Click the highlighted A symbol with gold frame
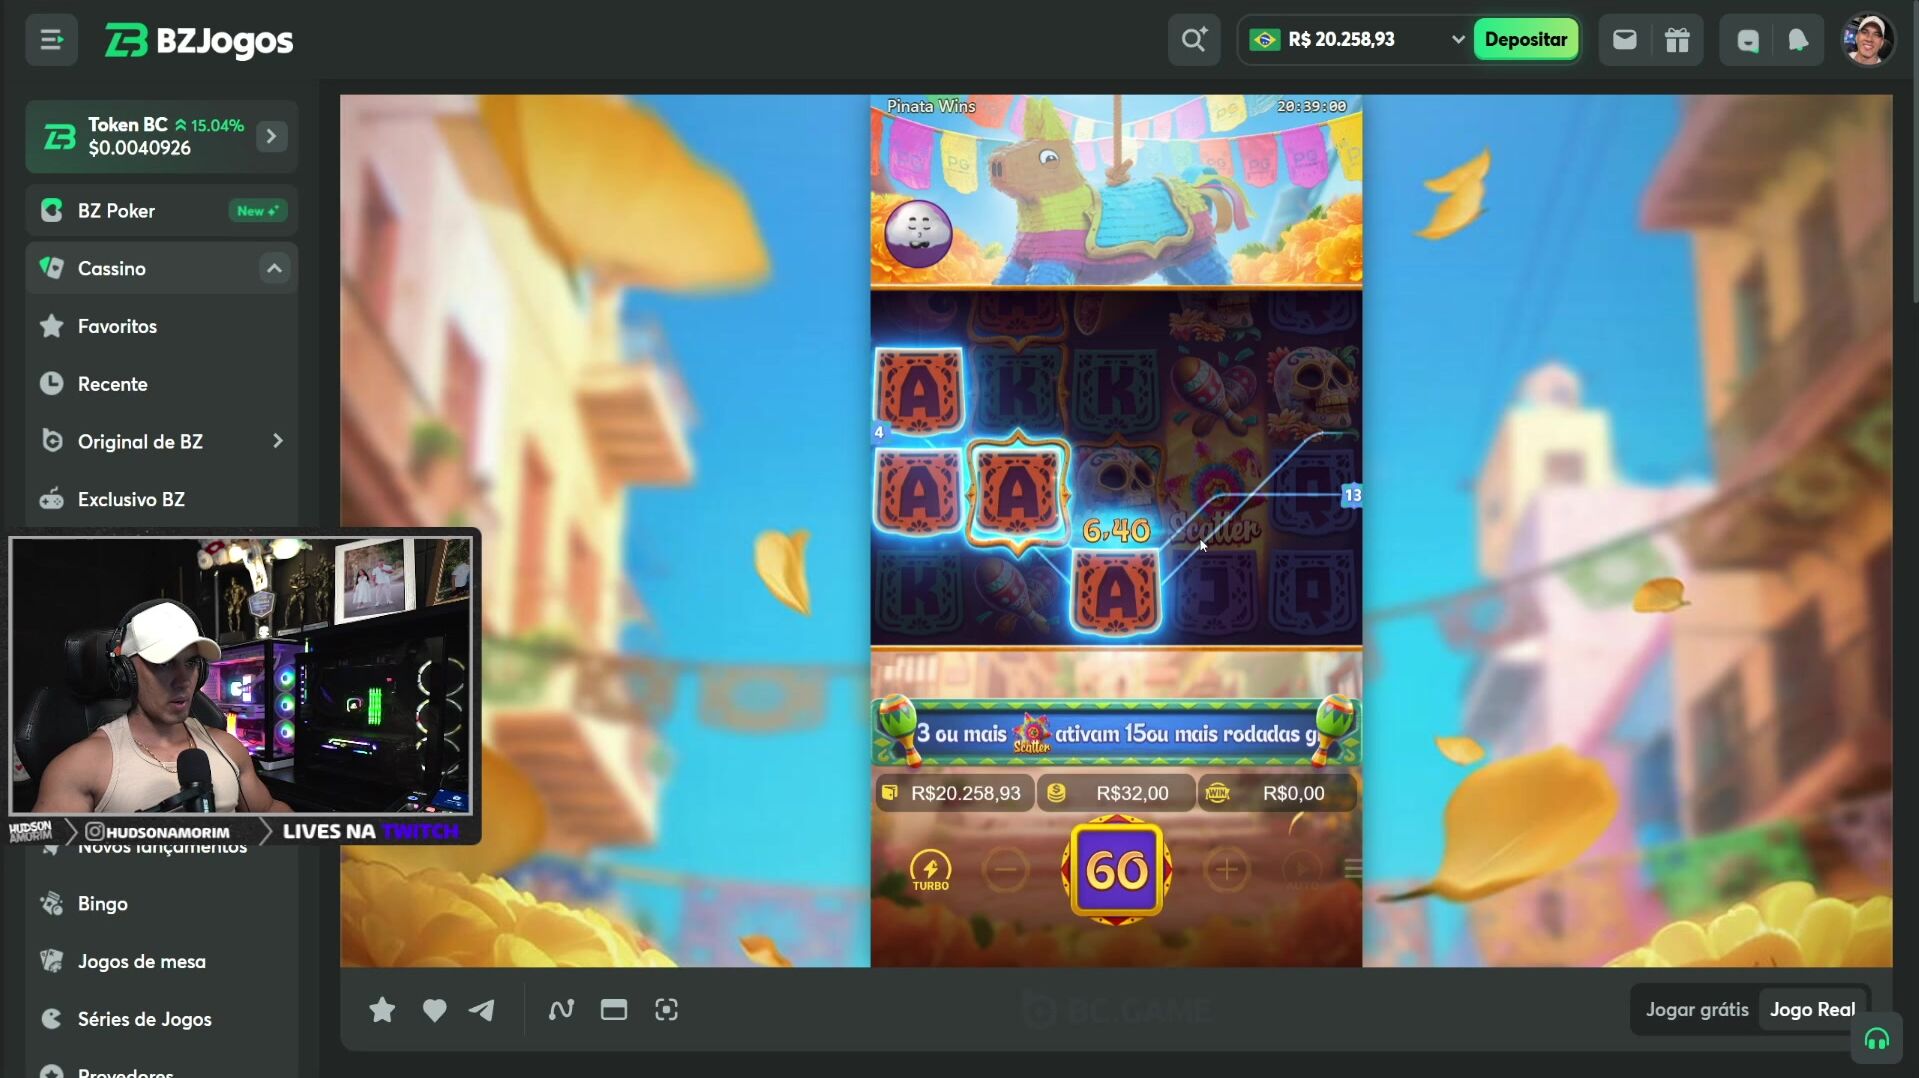Image resolution: width=1919 pixels, height=1078 pixels. coord(1017,493)
